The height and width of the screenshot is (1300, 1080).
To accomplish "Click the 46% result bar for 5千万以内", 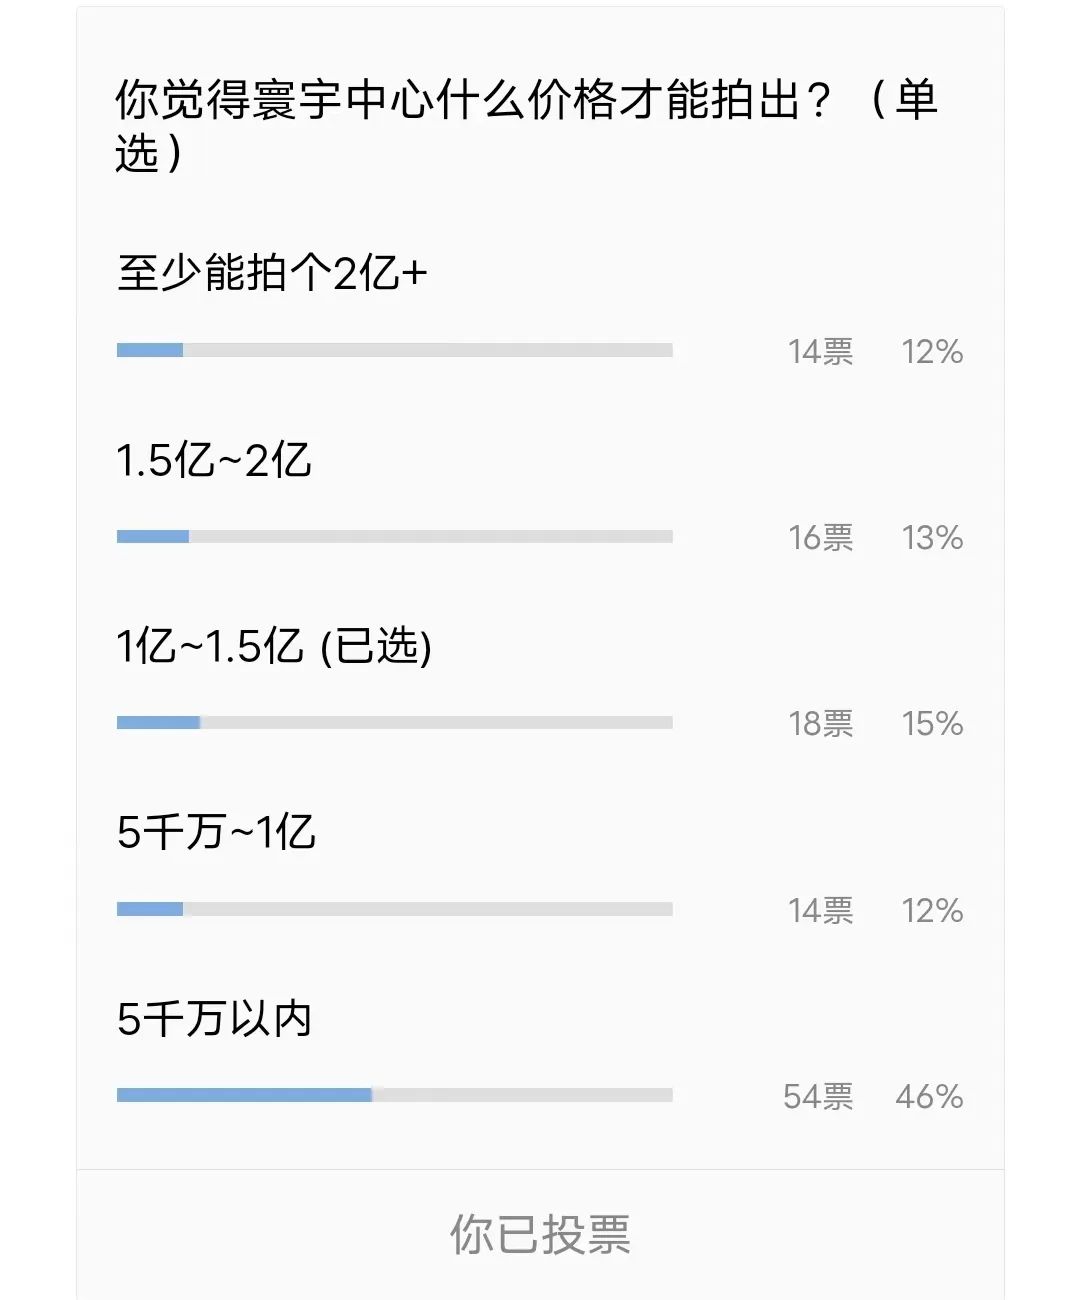I will [394, 1095].
